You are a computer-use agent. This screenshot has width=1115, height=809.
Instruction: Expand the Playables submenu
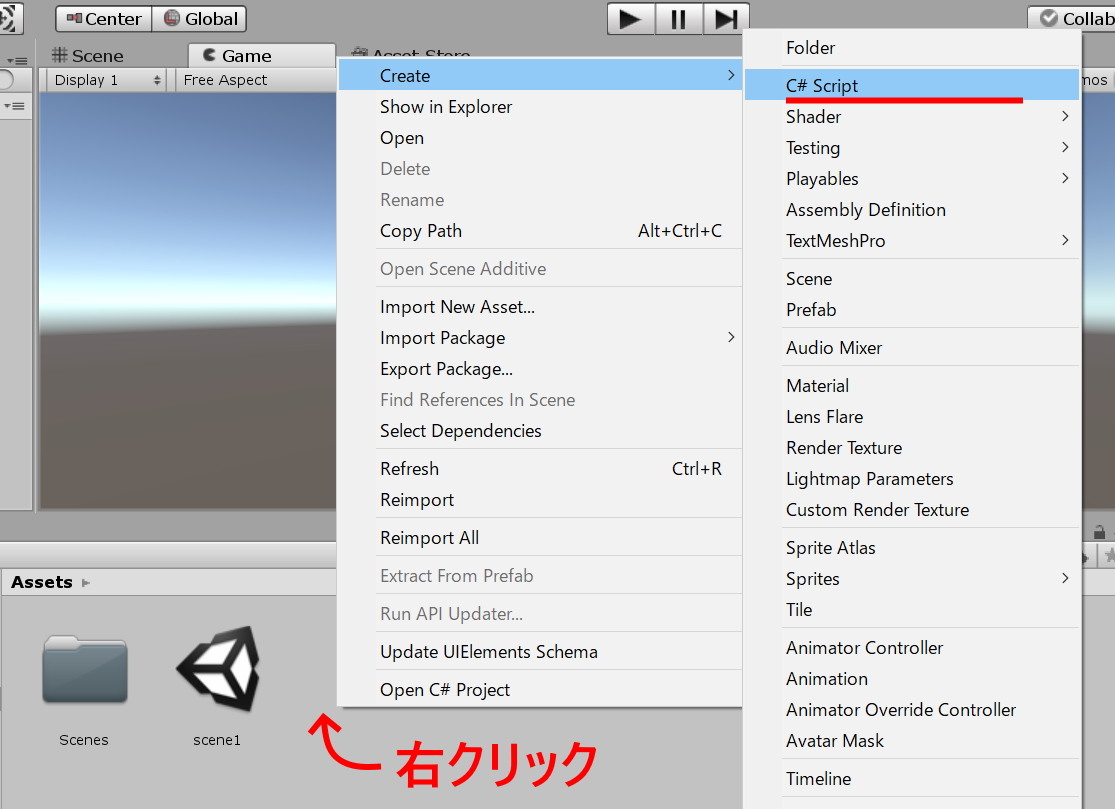(912, 179)
